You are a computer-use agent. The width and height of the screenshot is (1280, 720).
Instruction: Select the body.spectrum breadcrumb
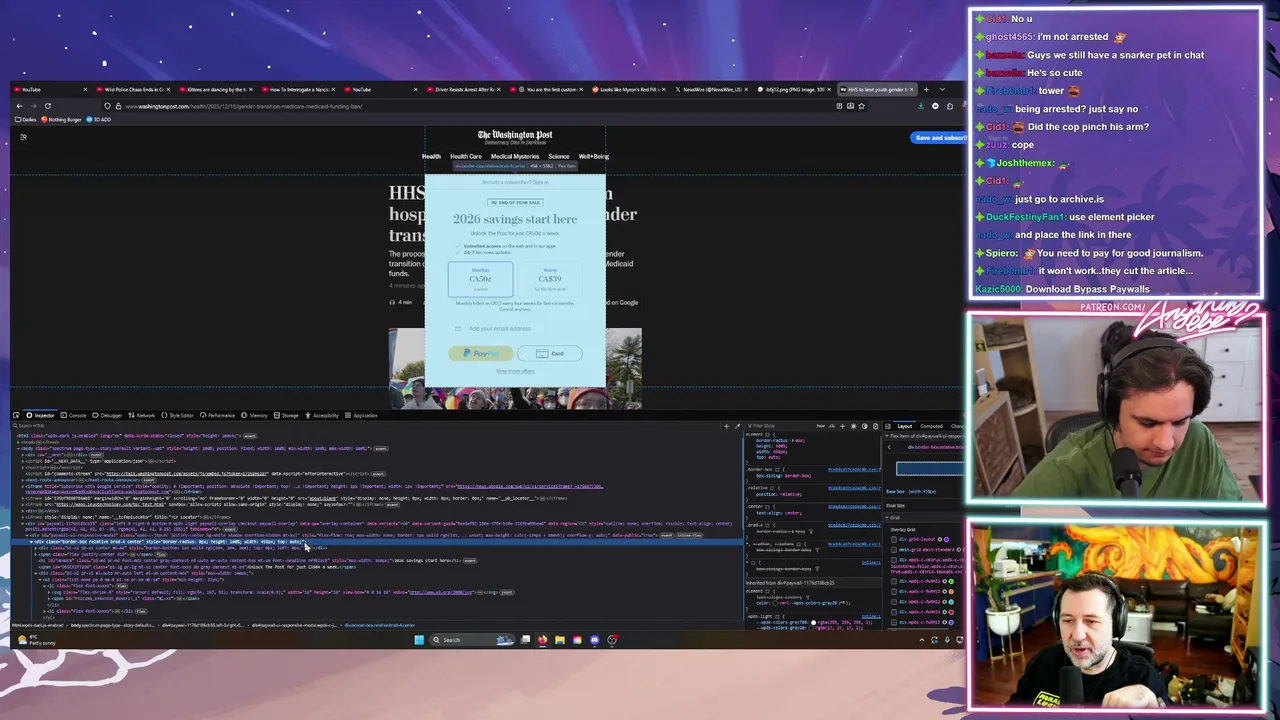[x=112, y=626]
